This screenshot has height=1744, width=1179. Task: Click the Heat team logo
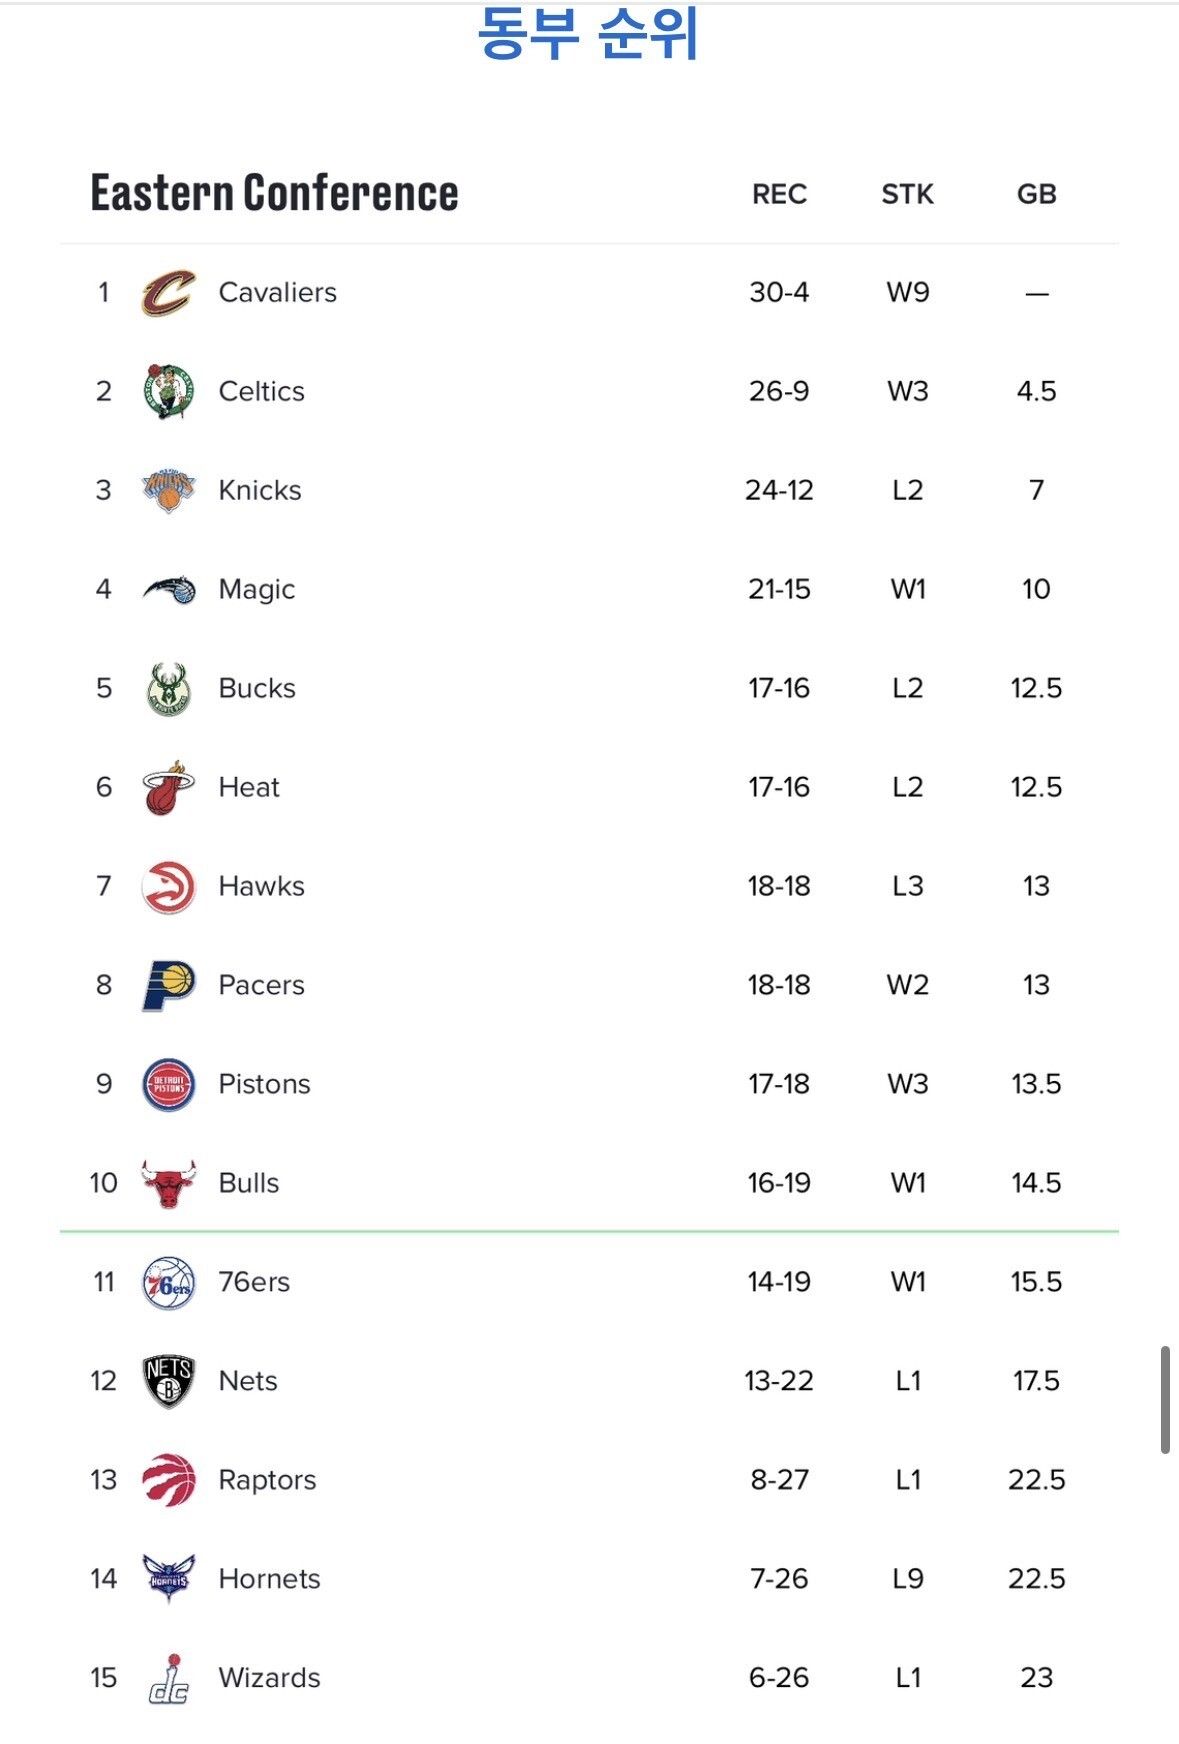tap(168, 788)
